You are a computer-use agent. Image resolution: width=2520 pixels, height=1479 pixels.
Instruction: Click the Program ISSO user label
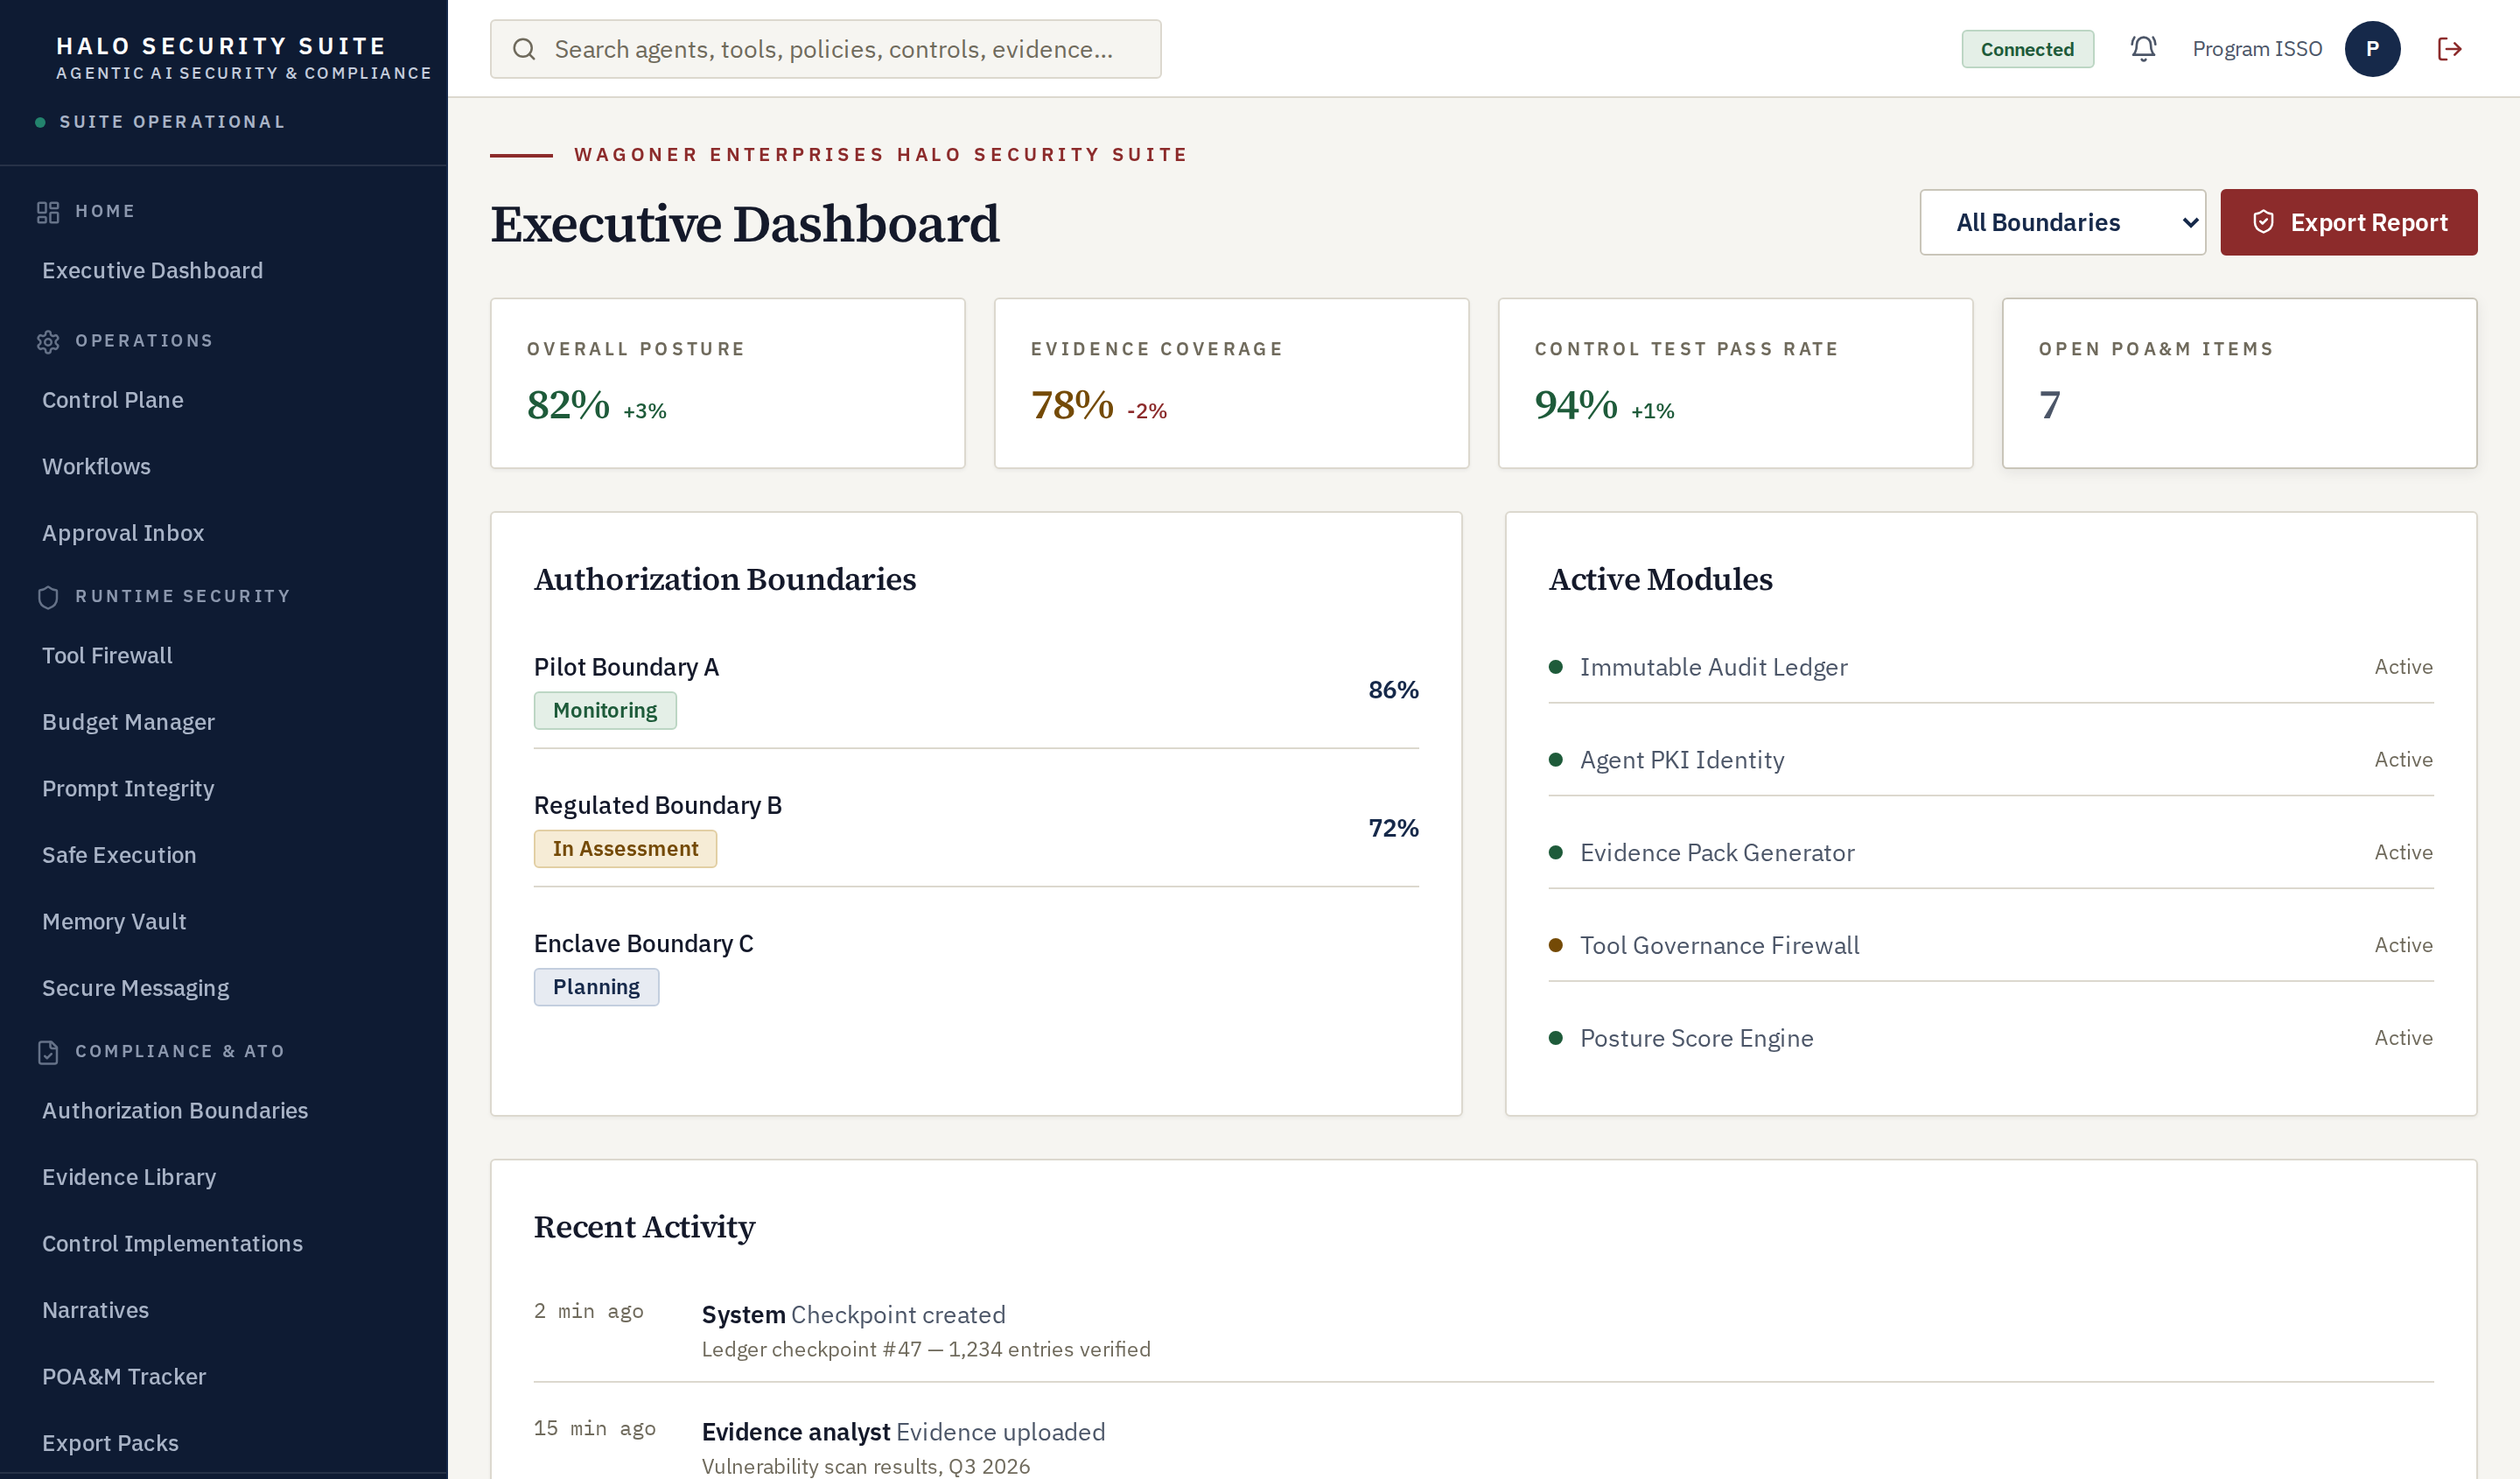[x=2257, y=49]
